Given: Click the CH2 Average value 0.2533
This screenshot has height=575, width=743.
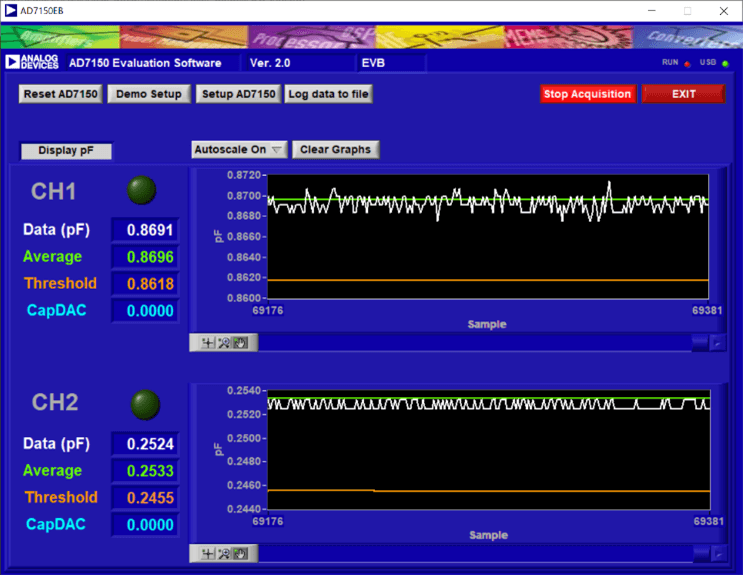Looking at the screenshot, I should click(145, 471).
